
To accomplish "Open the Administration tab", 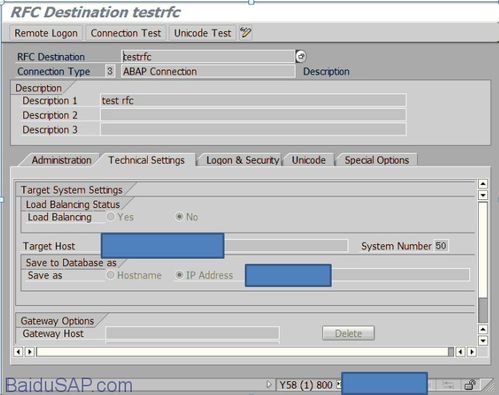I will click(61, 160).
